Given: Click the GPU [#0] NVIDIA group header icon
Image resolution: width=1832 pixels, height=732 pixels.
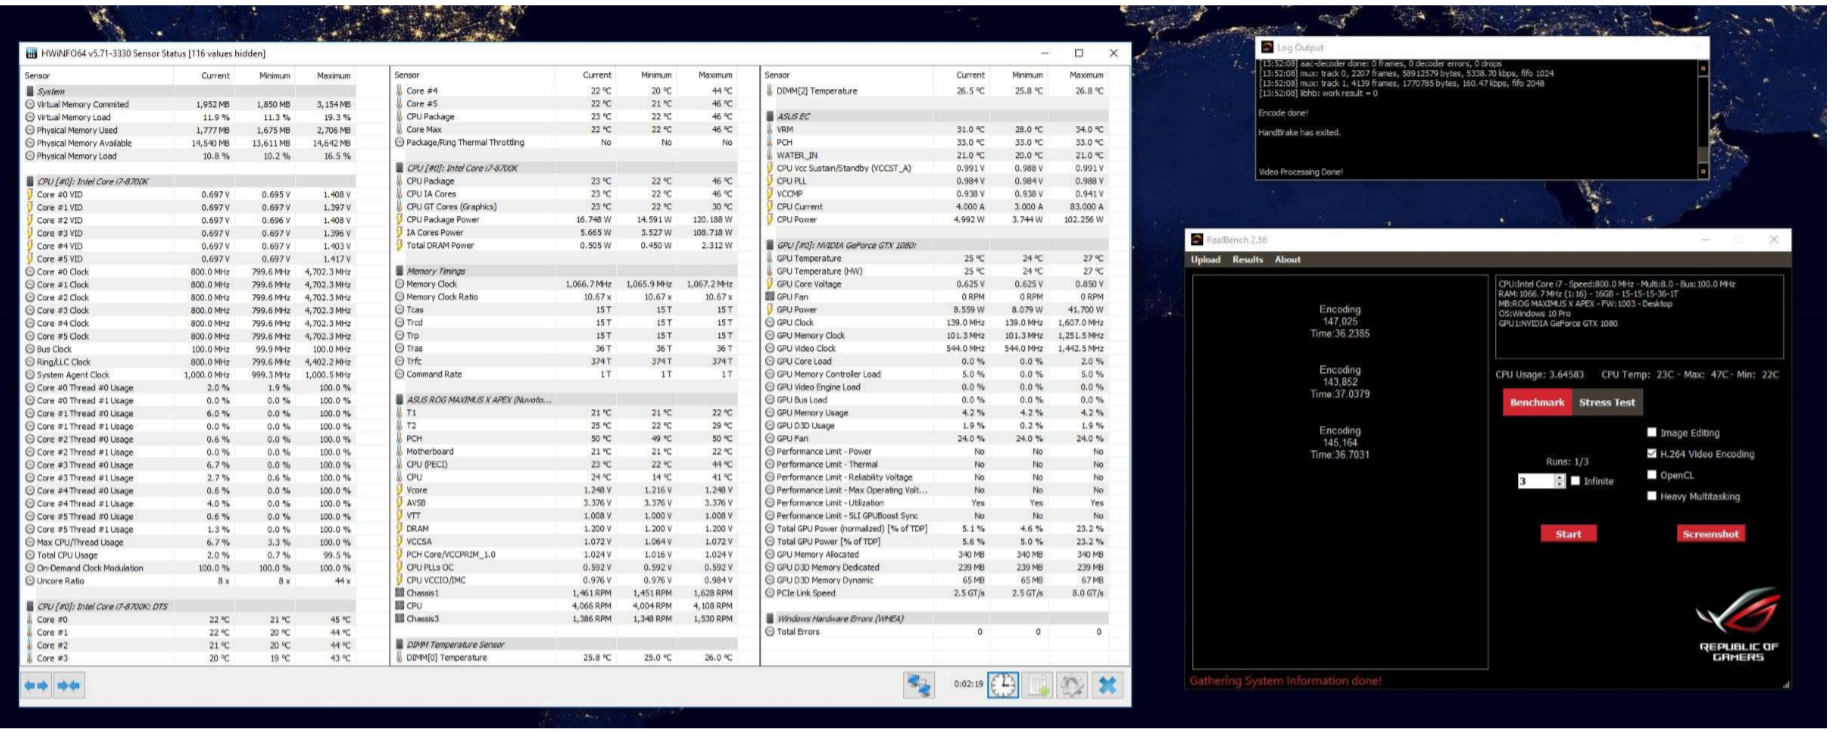Looking at the screenshot, I should pyautogui.click(x=770, y=245).
